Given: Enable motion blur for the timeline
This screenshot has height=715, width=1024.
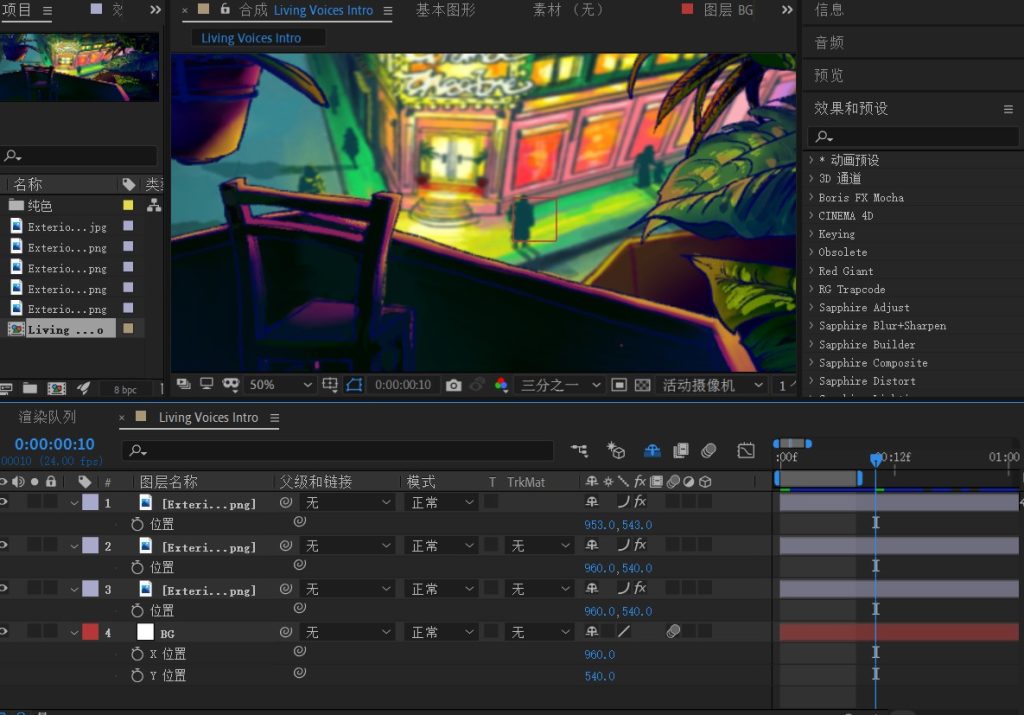Looking at the screenshot, I should click(709, 450).
